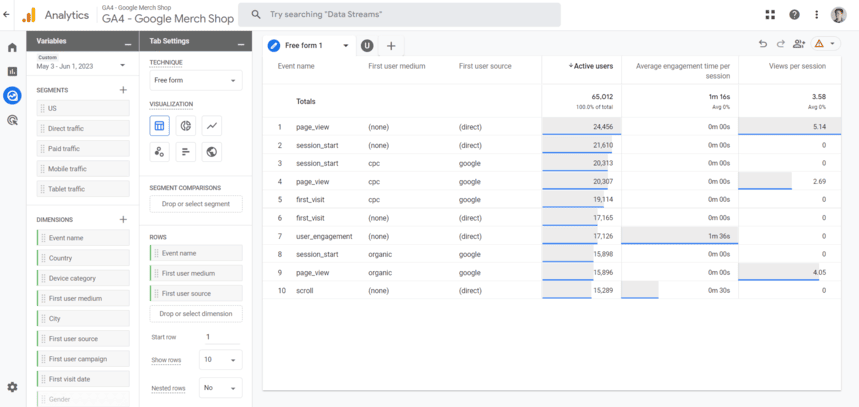Viewport: 859px width, 407px height.
Task: Switch to bar chart visualization
Action: coord(185,152)
